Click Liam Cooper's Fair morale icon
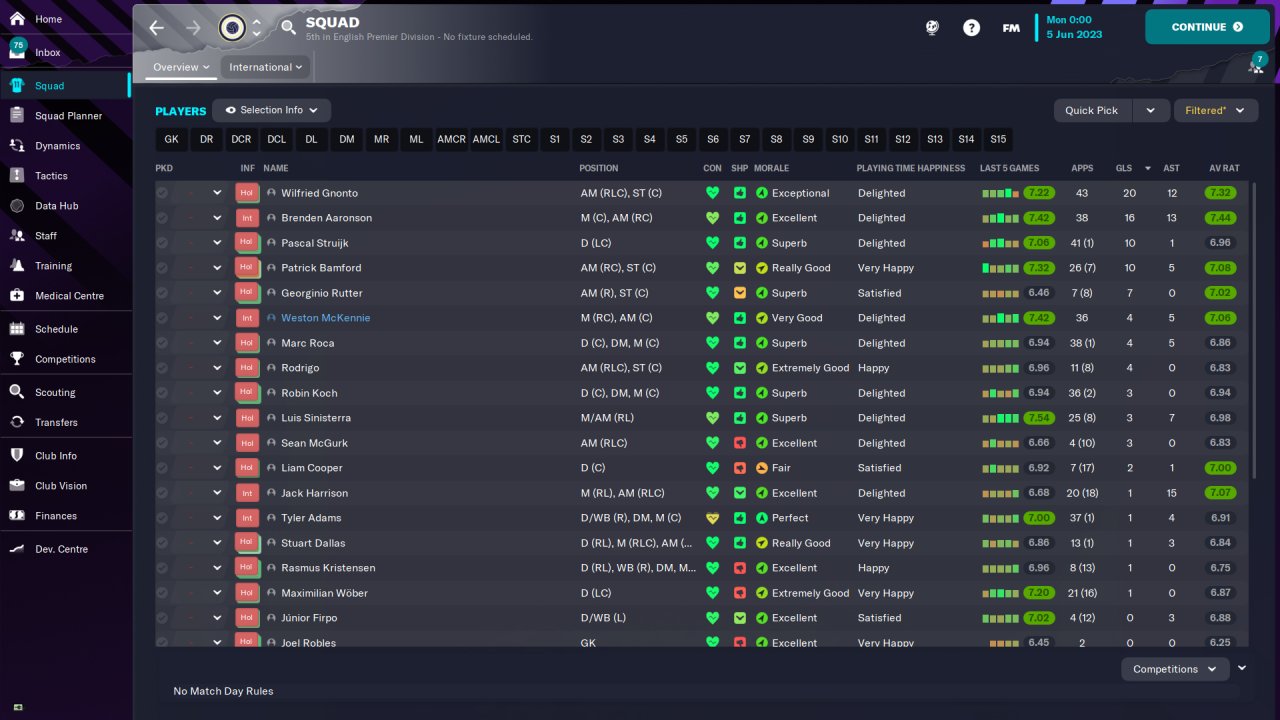 pos(762,468)
